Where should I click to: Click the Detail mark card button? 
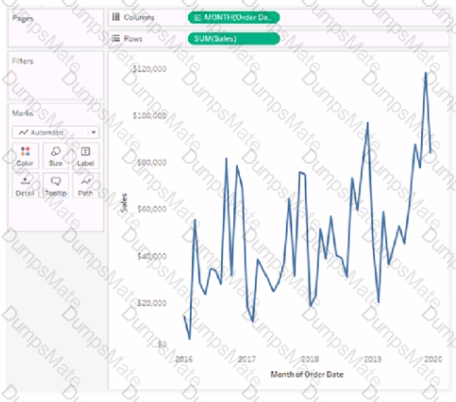pyautogui.click(x=25, y=186)
